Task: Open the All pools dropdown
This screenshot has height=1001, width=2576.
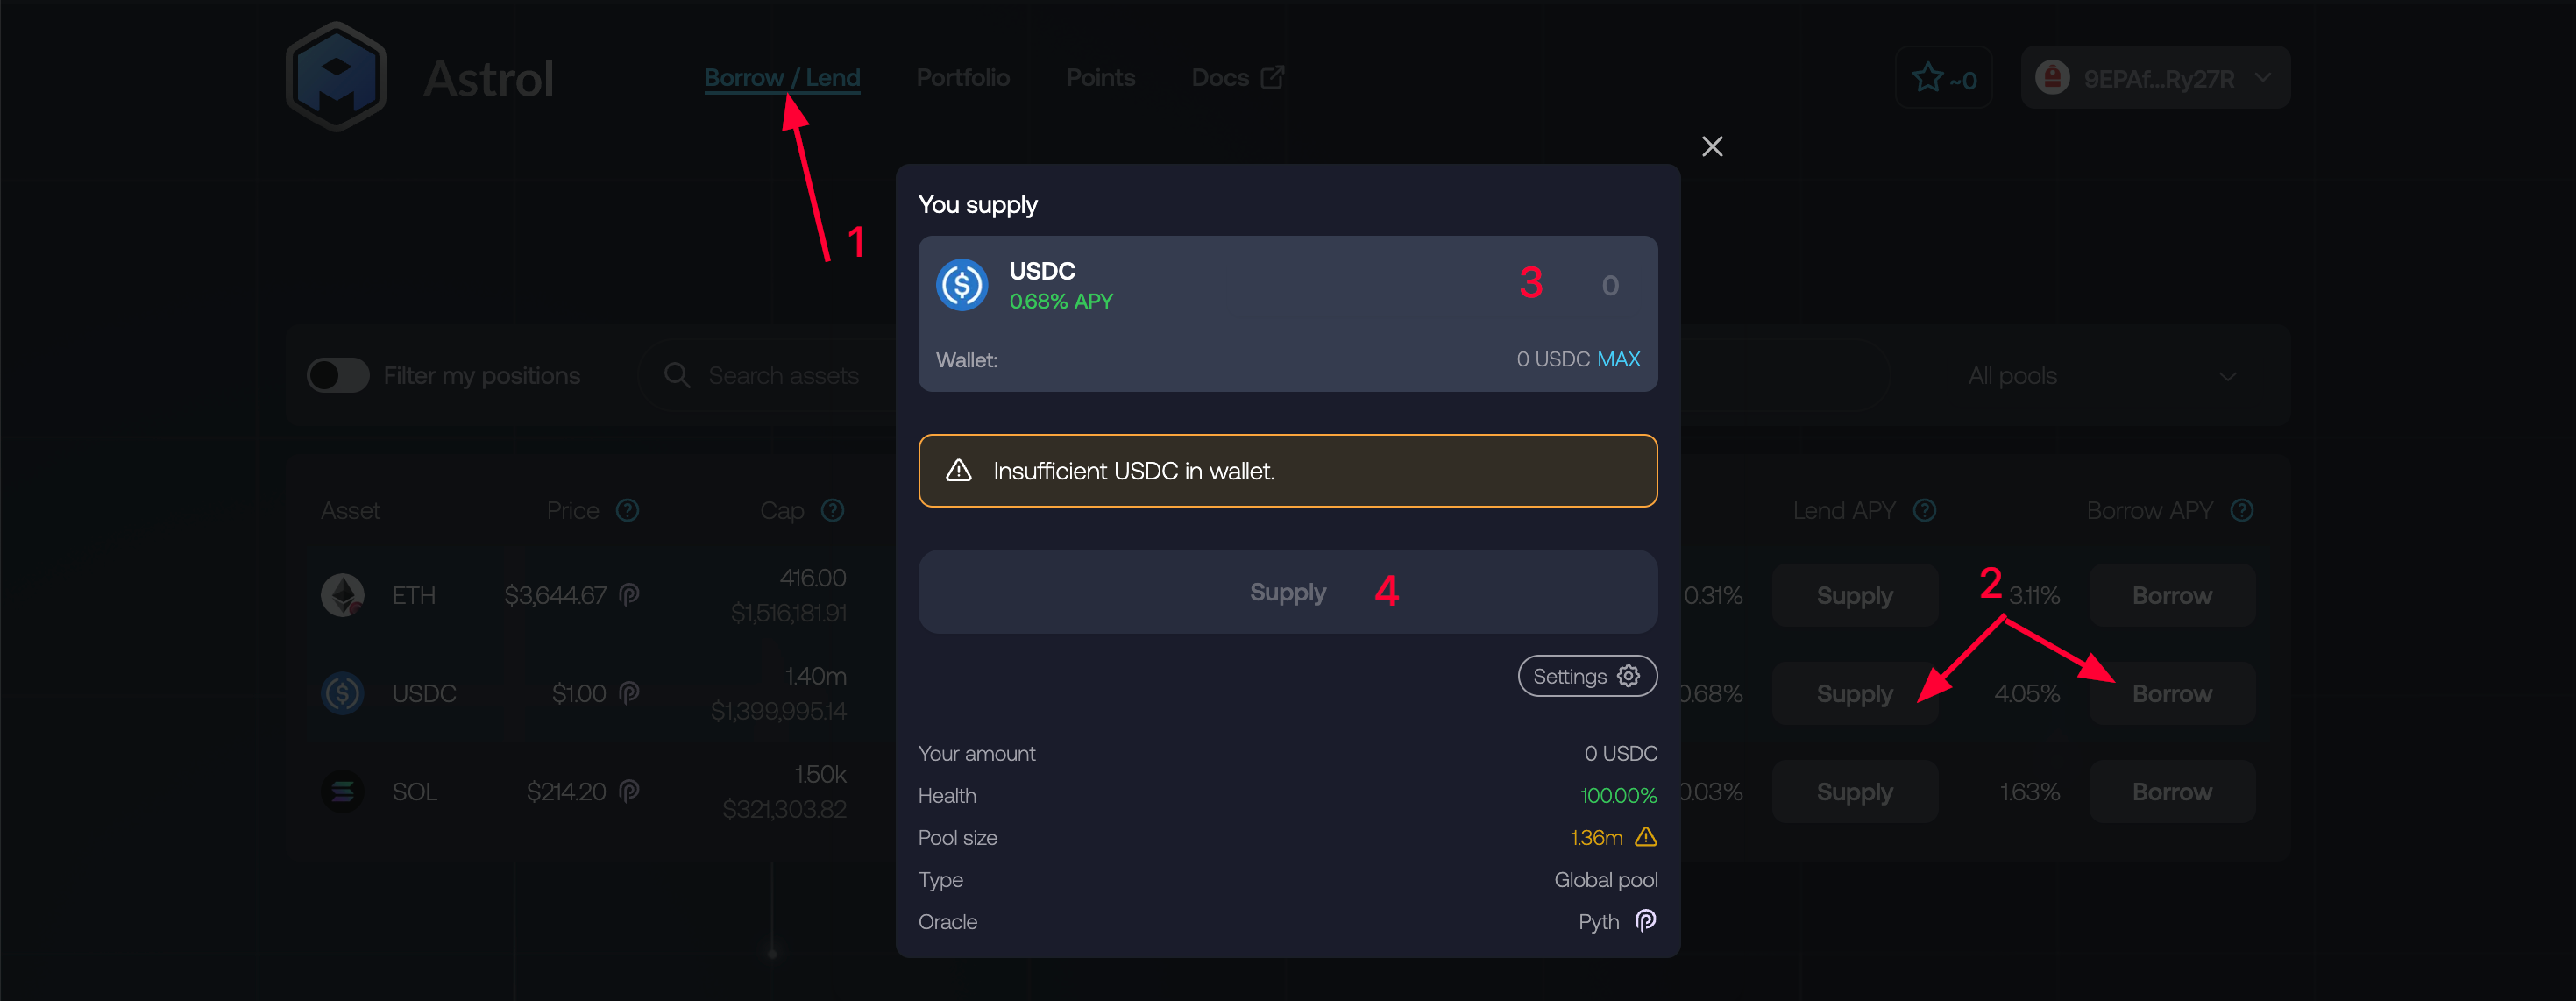Action: tap(2100, 376)
